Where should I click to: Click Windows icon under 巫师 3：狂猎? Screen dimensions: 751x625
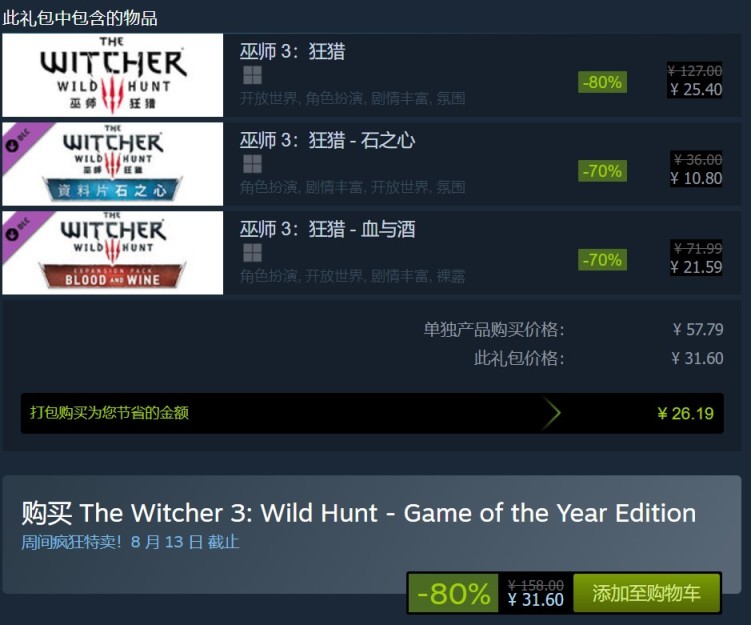click(x=252, y=75)
